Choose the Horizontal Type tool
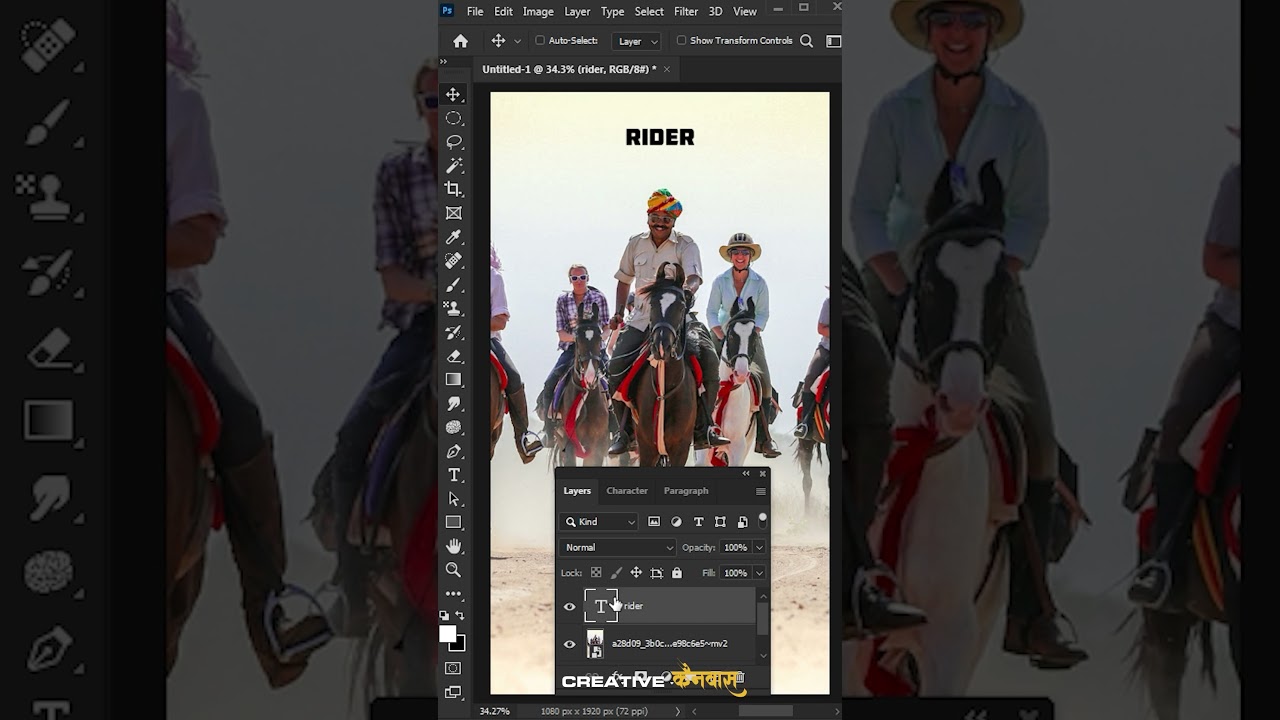Image resolution: width=1280 pixels, height=720 pixels. (x=453, y=474)
